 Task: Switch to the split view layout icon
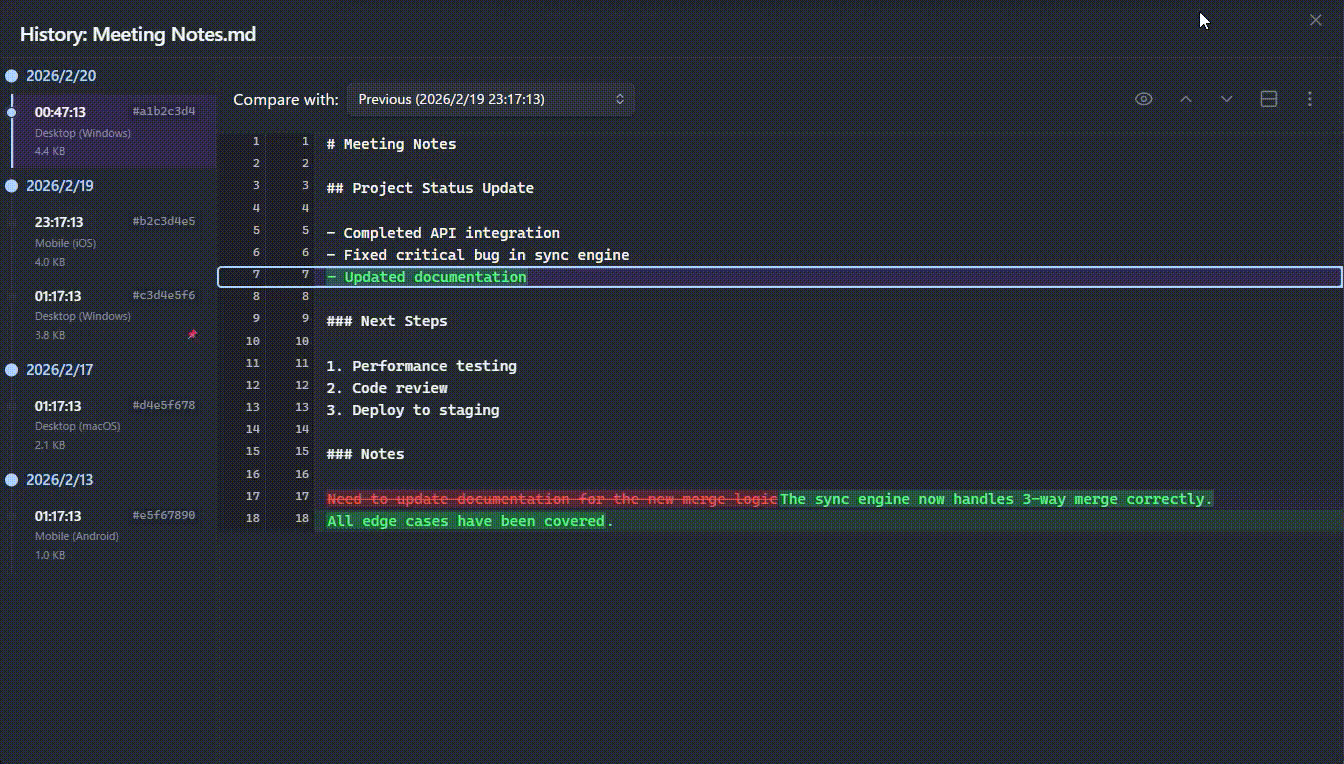[x=1269, y=99]
